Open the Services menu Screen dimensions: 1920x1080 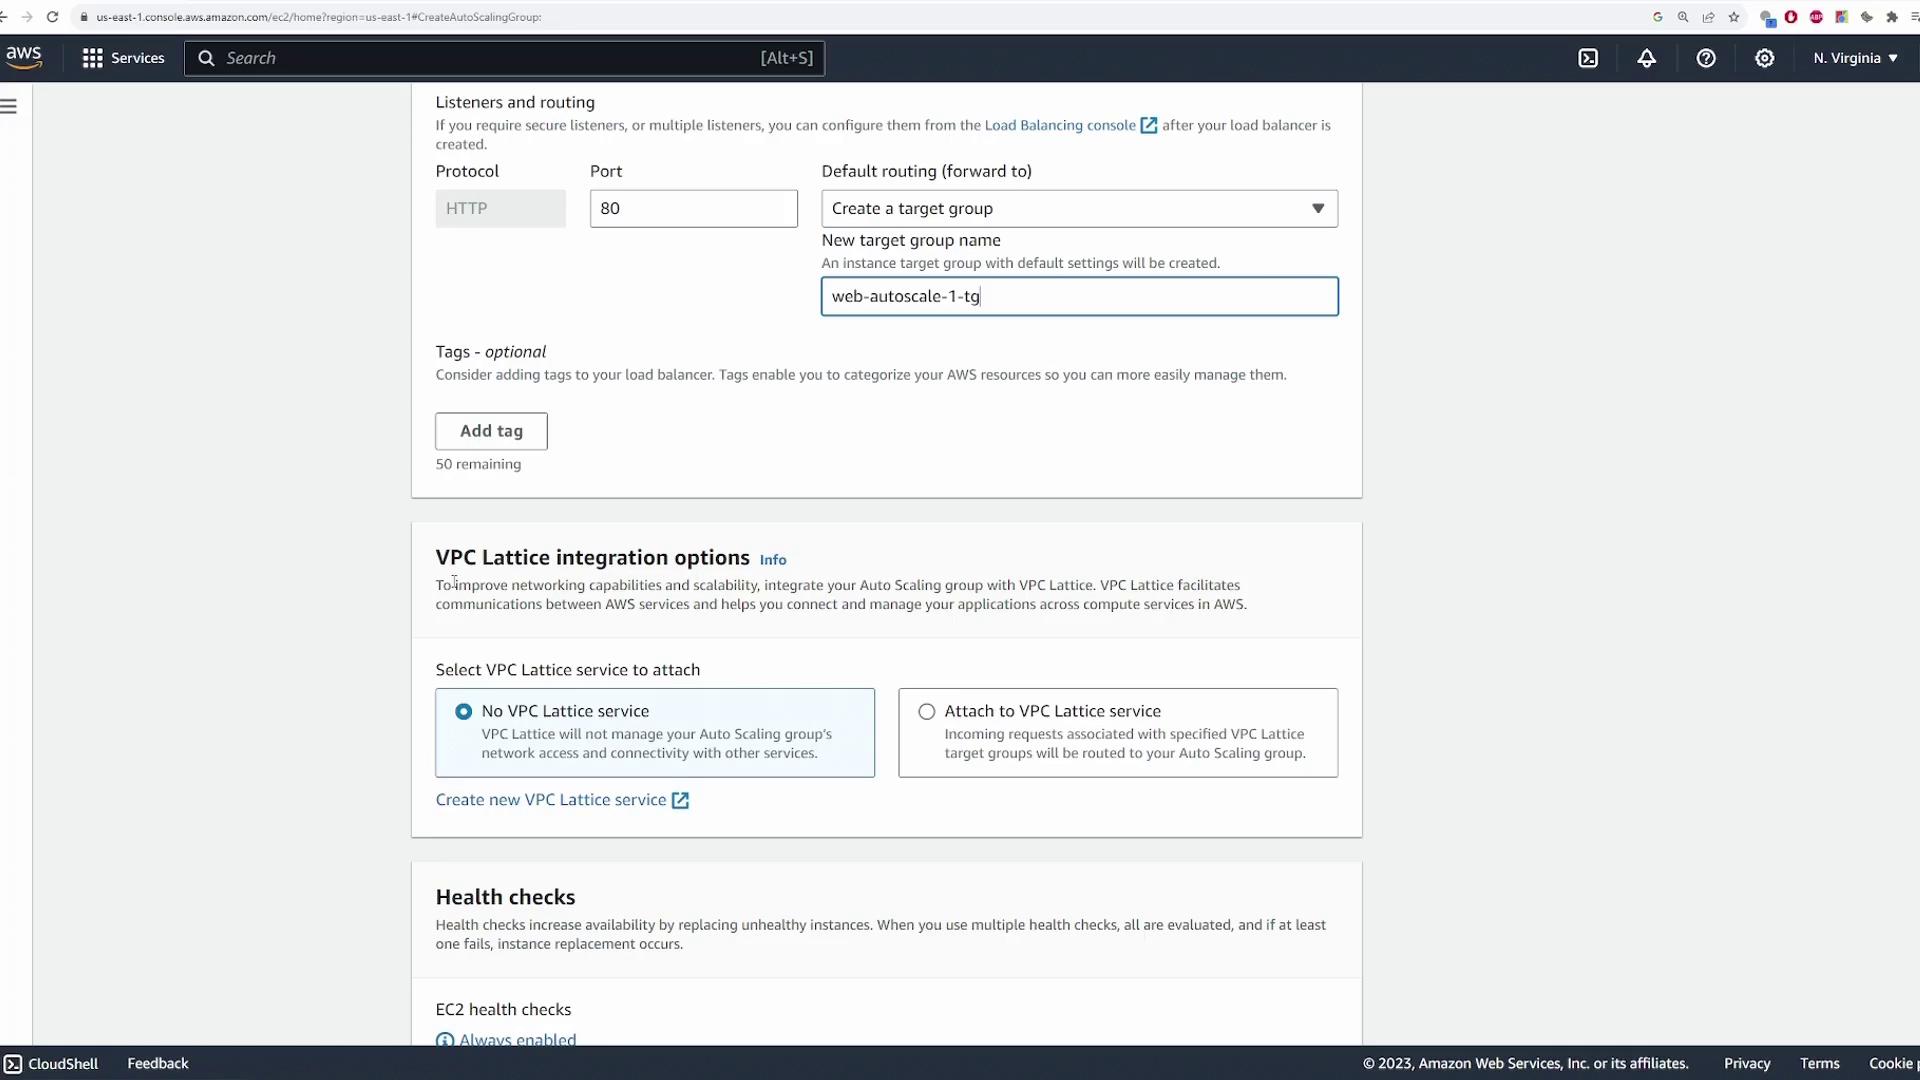point(123,58)
